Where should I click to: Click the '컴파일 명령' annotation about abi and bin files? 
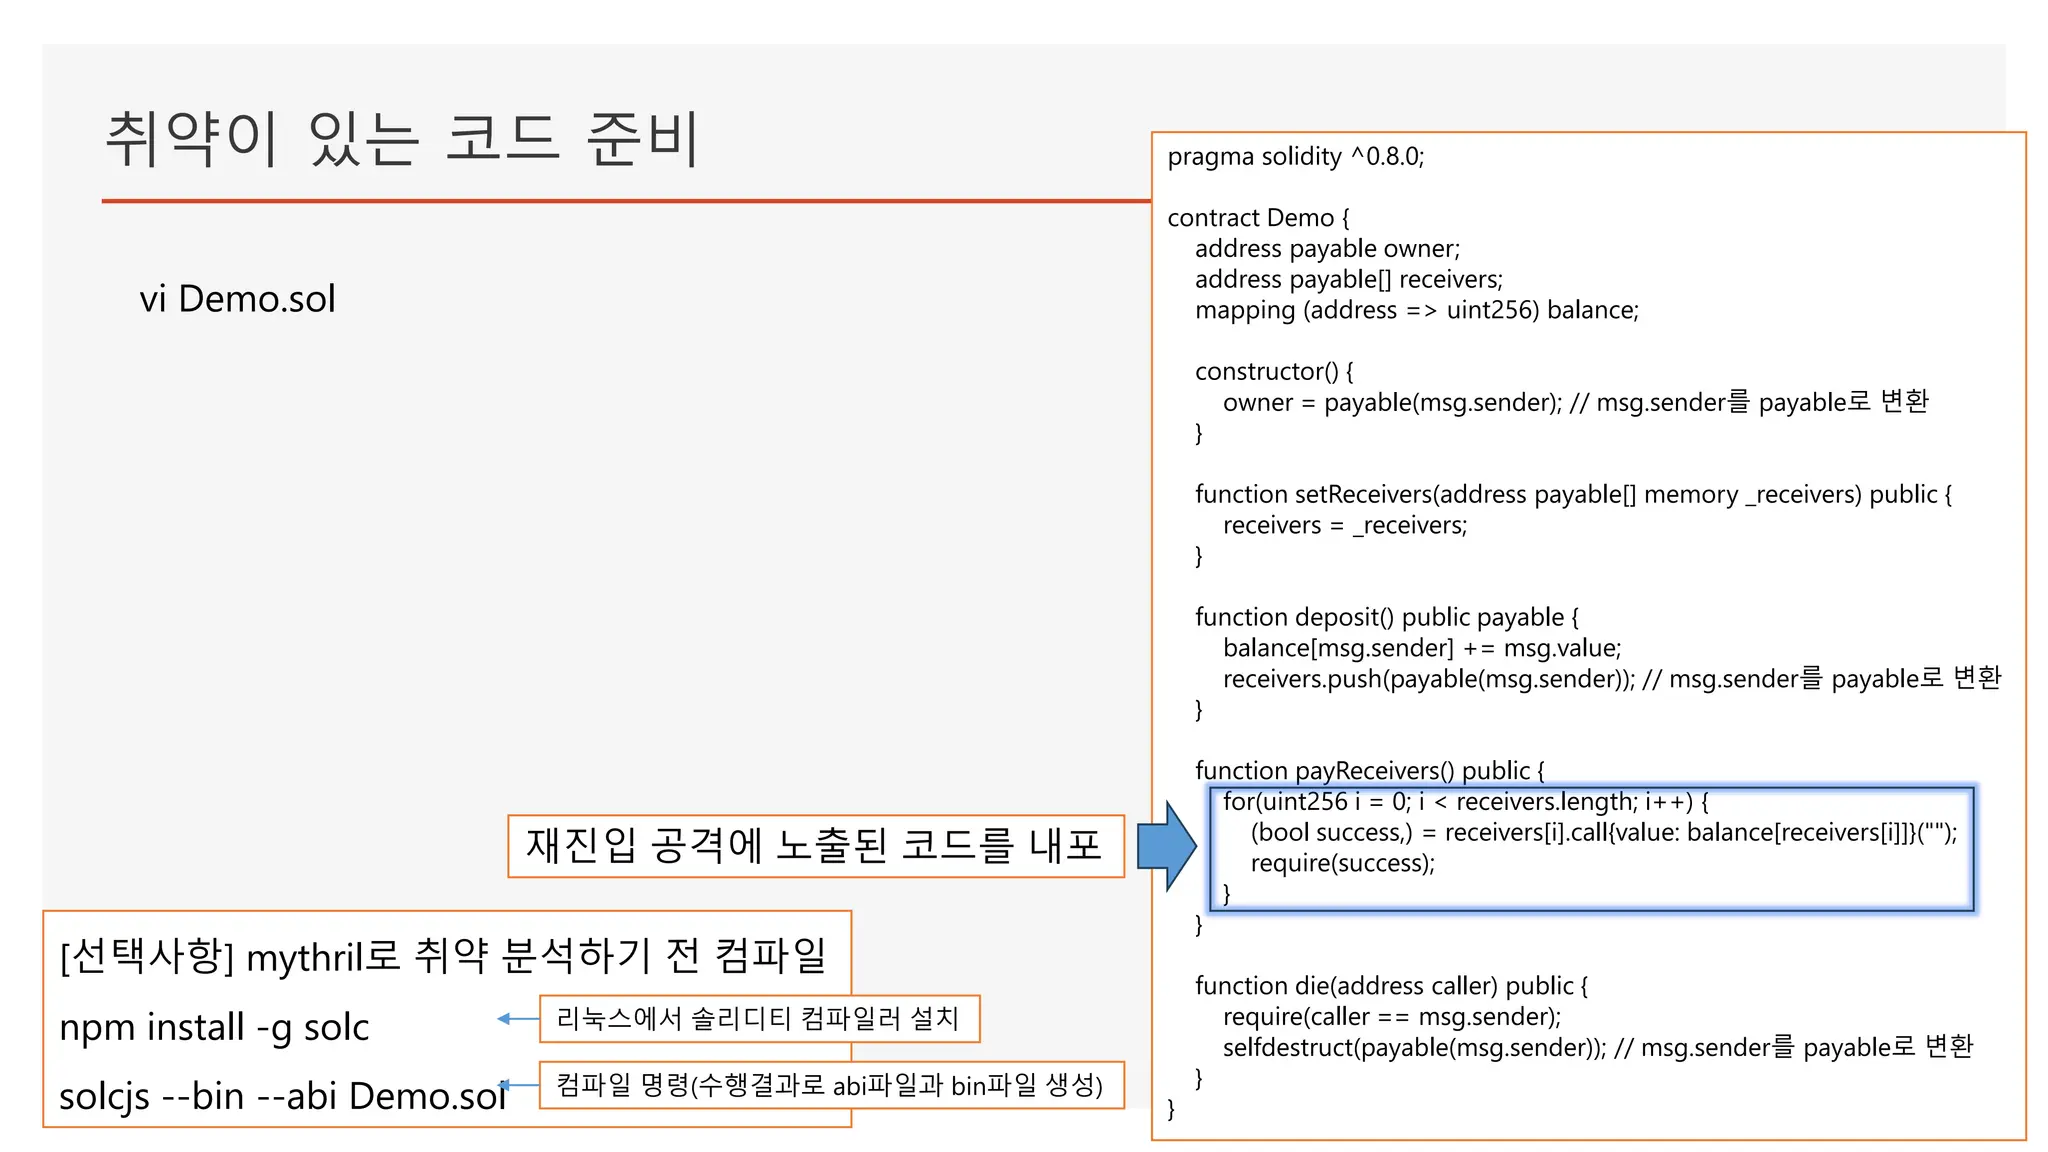pos(830,1085)
